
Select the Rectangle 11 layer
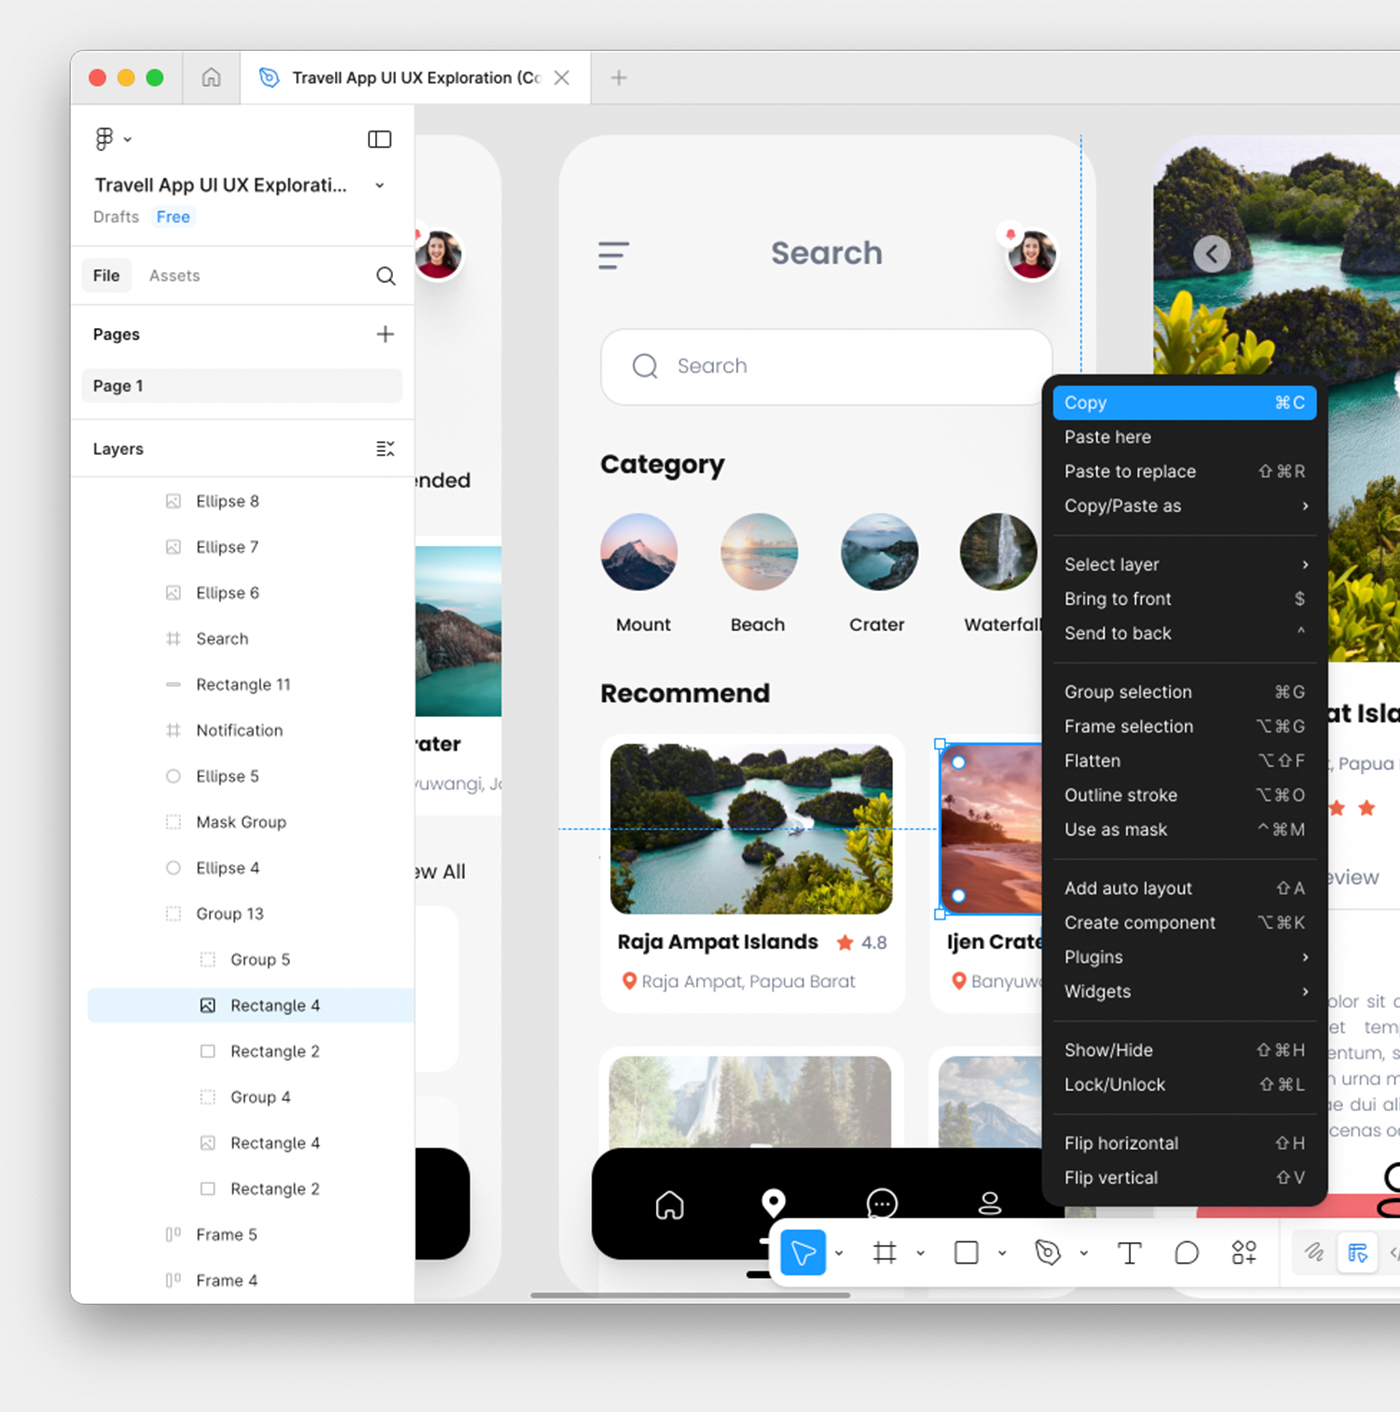(242, 685)
